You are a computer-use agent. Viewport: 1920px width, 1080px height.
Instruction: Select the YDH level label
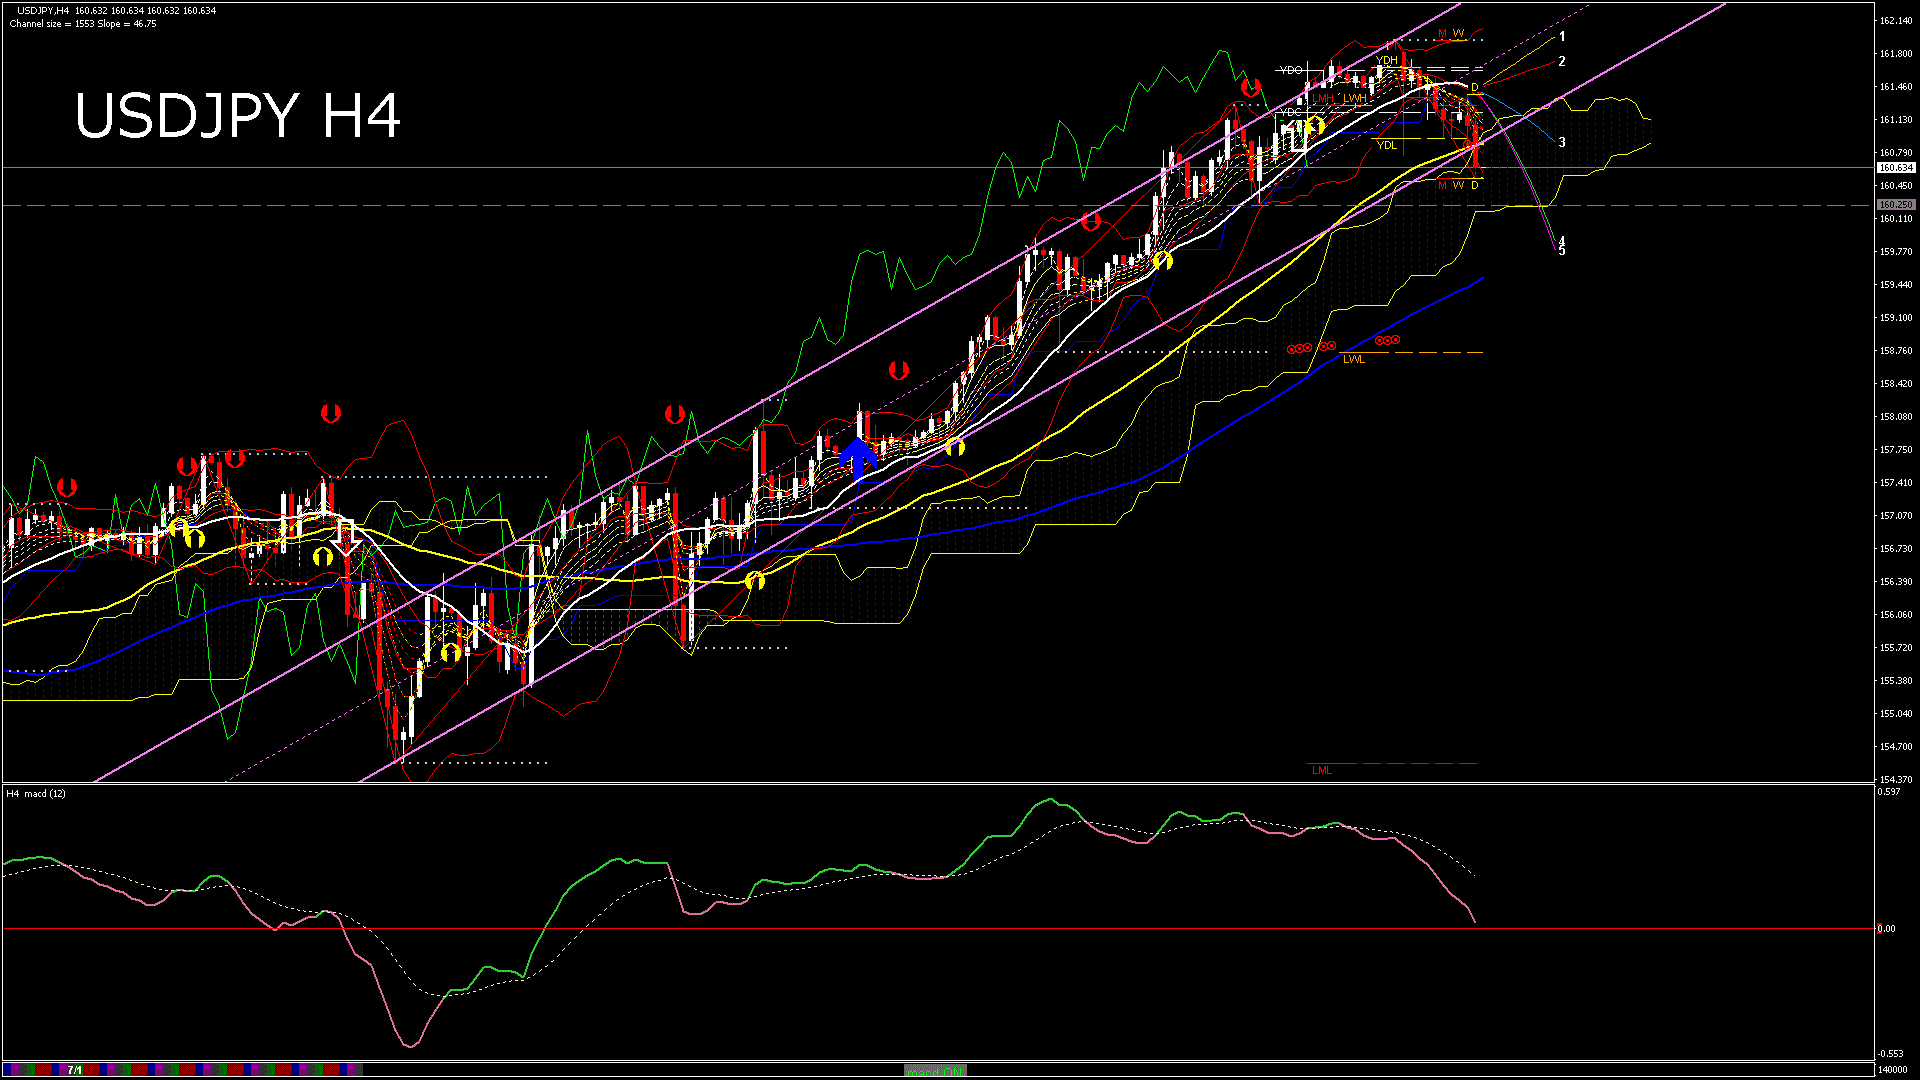point(1387,61)
